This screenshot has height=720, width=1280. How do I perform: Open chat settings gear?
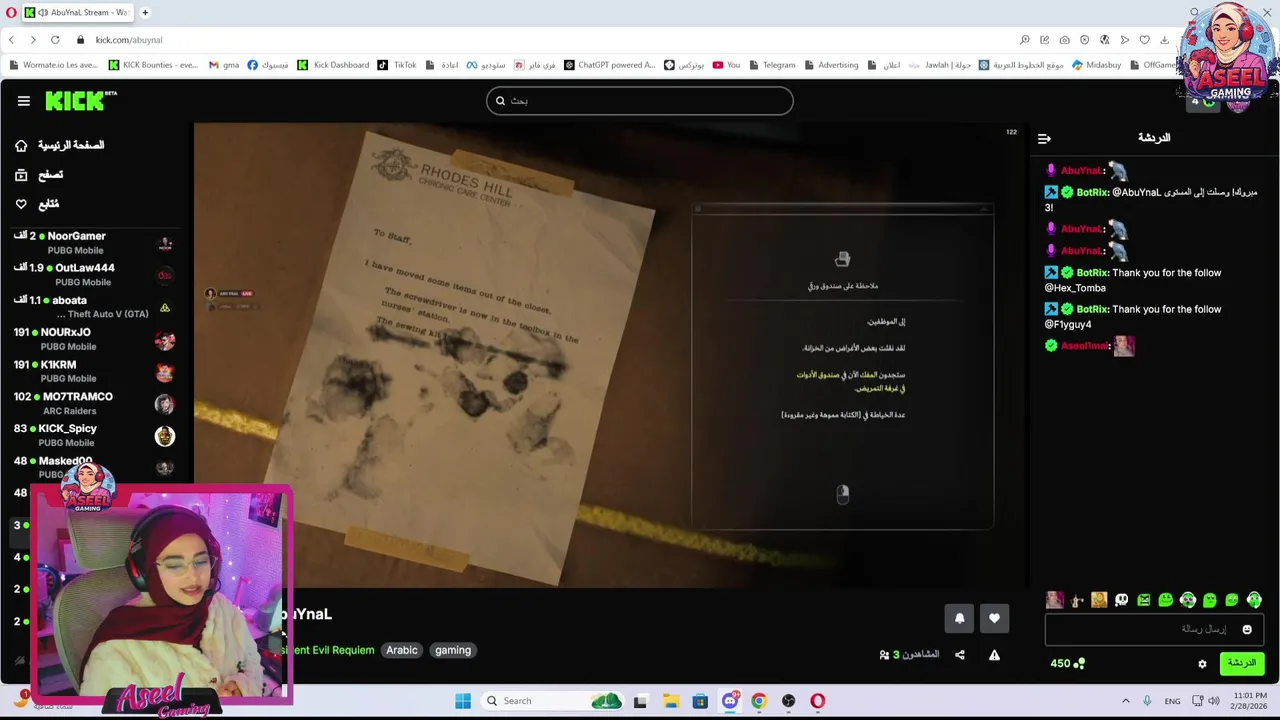pos(1202,664)
